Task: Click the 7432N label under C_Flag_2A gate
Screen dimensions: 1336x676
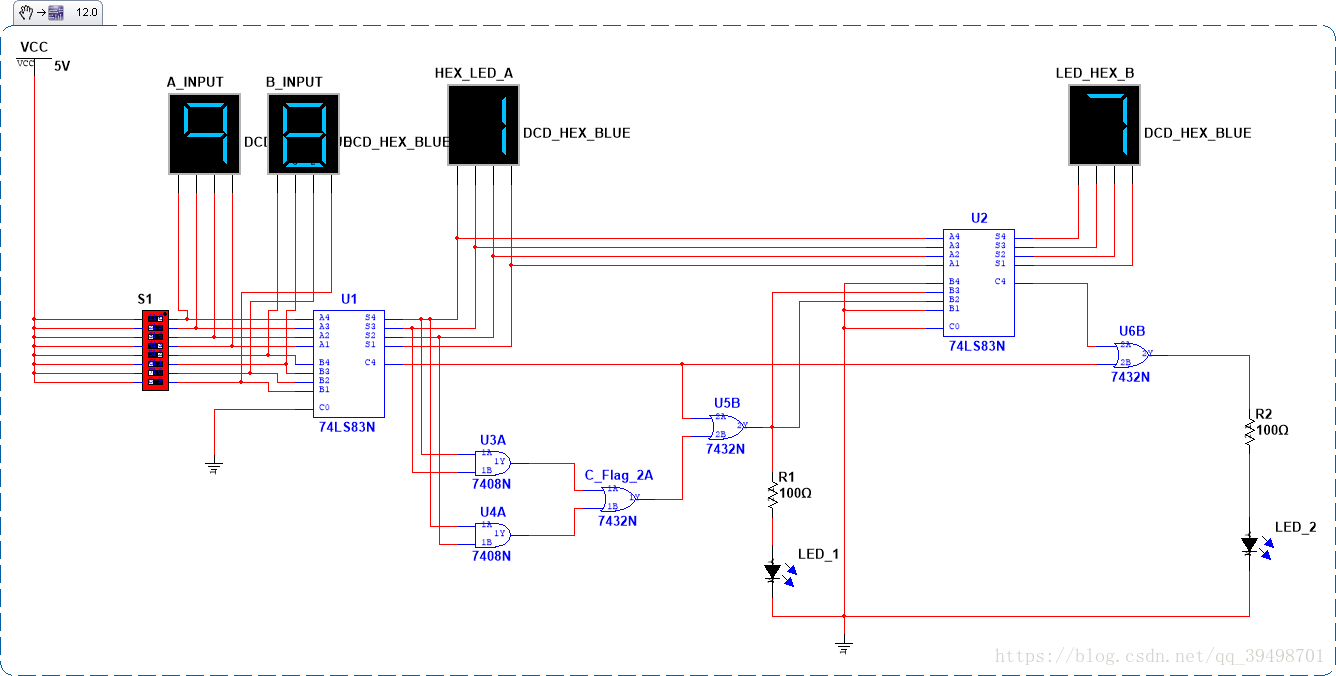Action: coord(617,521)
